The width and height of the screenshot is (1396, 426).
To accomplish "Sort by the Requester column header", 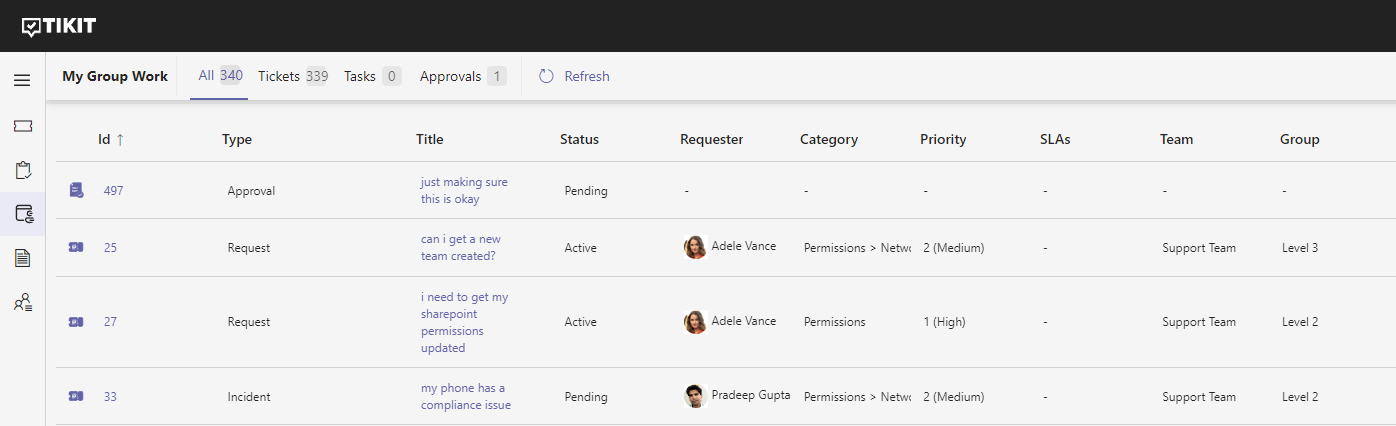I will 712,140.
